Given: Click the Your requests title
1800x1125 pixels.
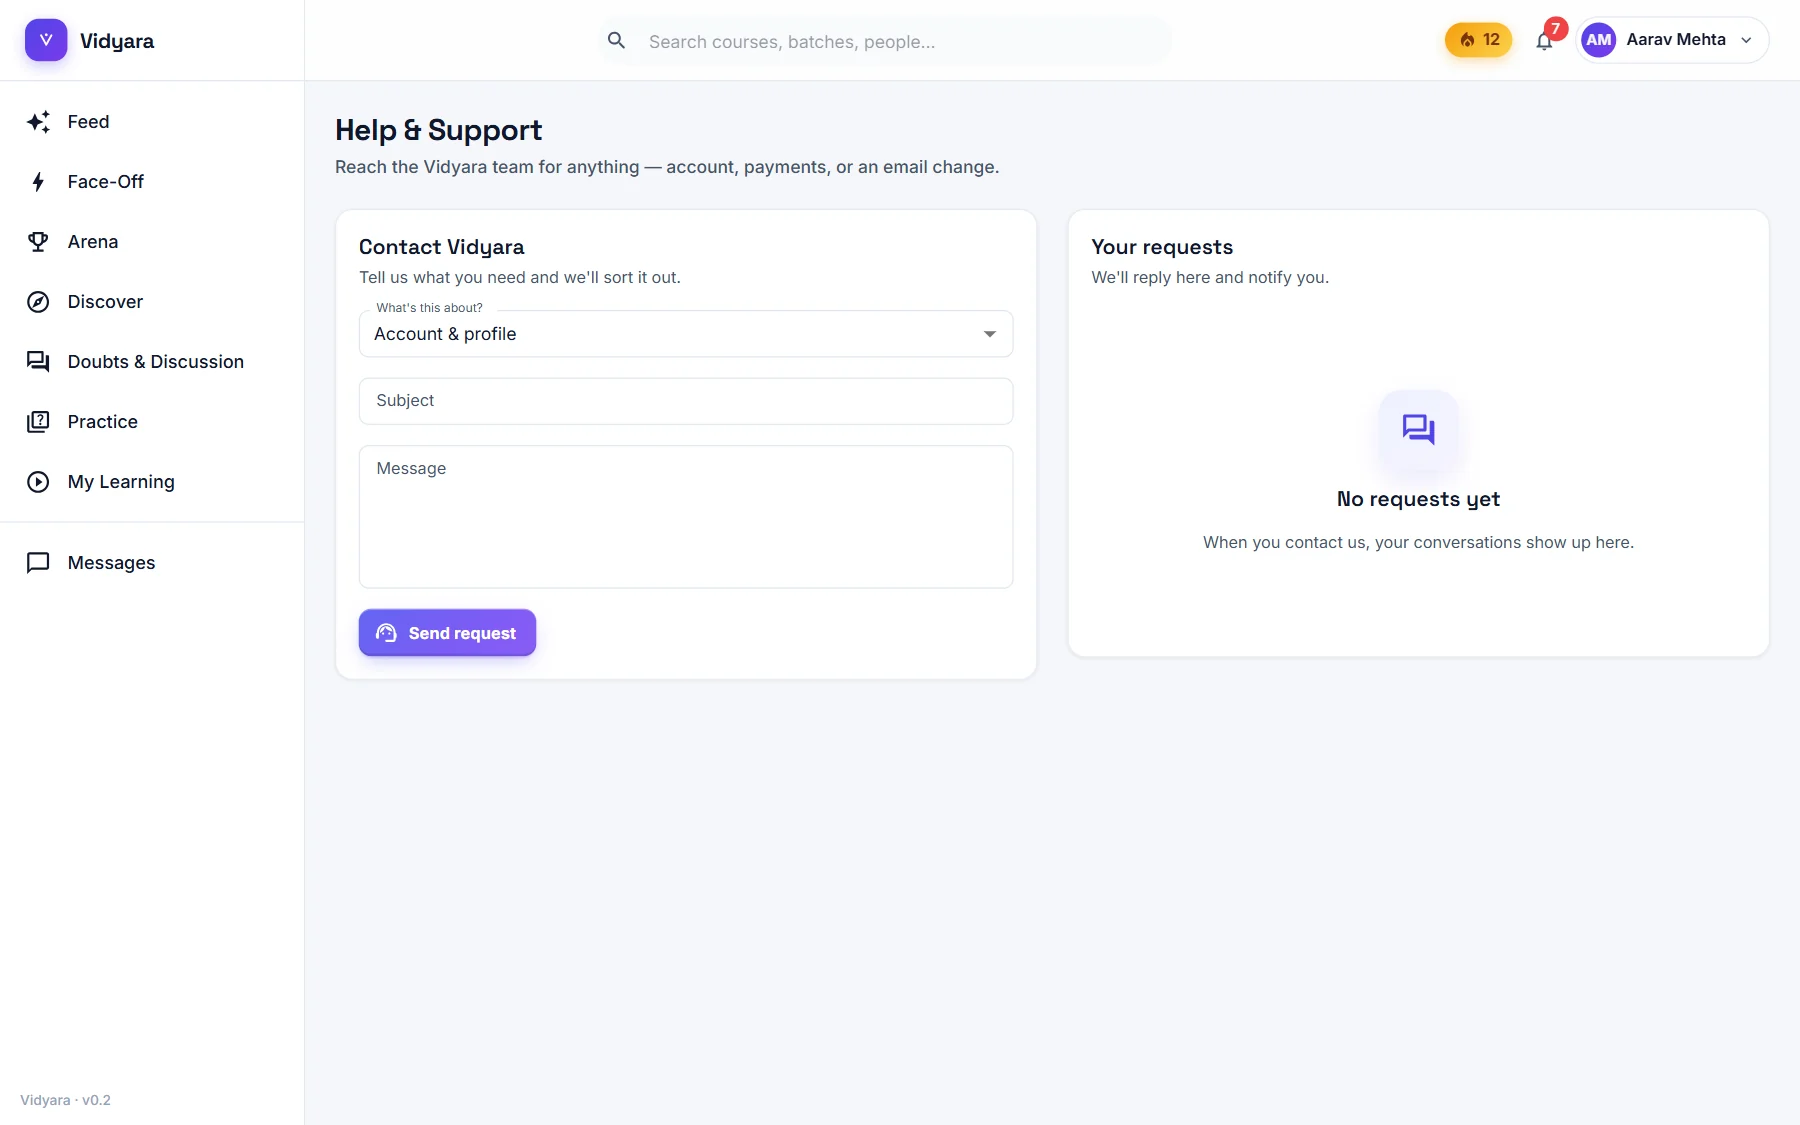Looking at the screenshot, I should click(1162, 247).
